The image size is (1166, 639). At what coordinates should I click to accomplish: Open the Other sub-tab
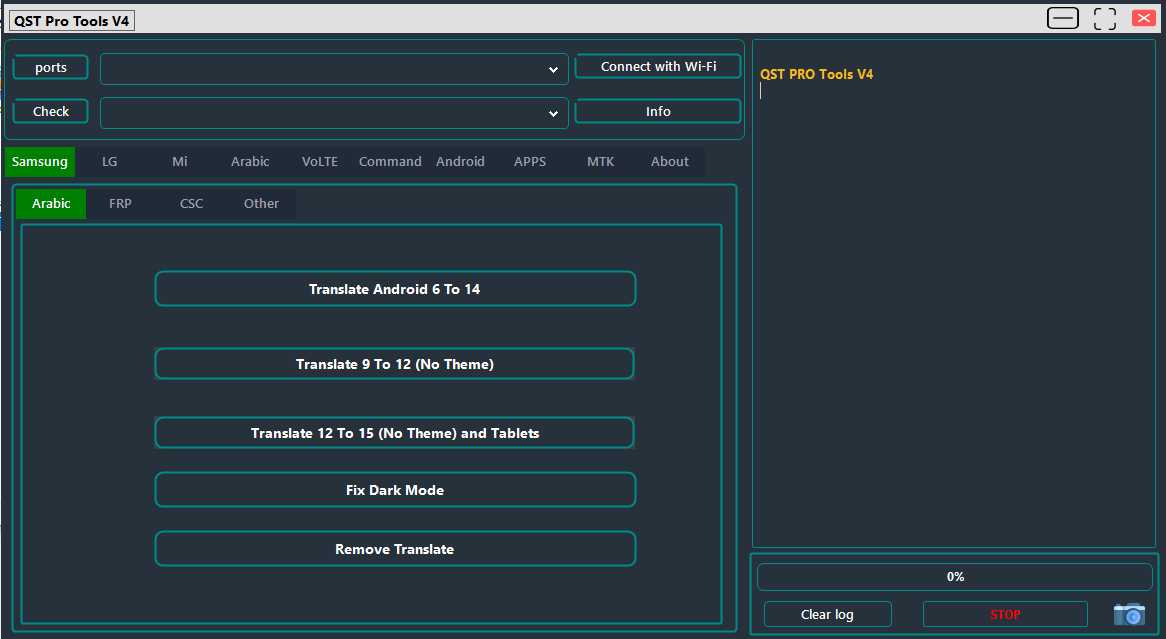(261, 203)
